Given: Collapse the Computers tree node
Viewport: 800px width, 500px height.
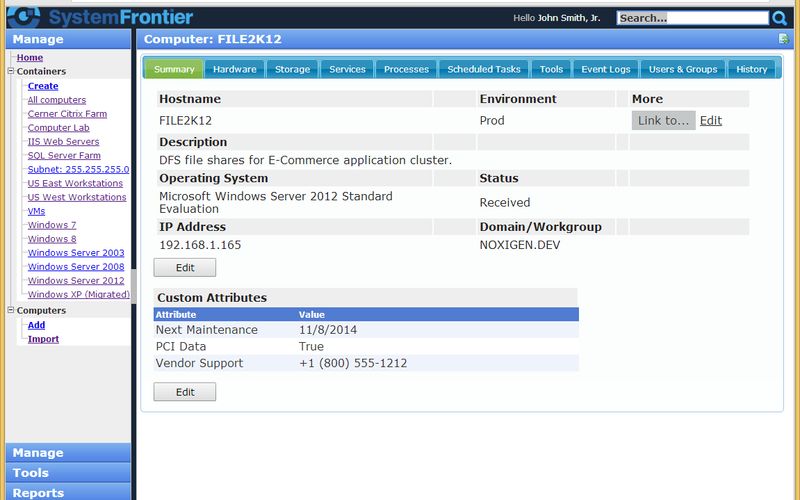Looking at the screenshot, I should [x=11, y=310].
